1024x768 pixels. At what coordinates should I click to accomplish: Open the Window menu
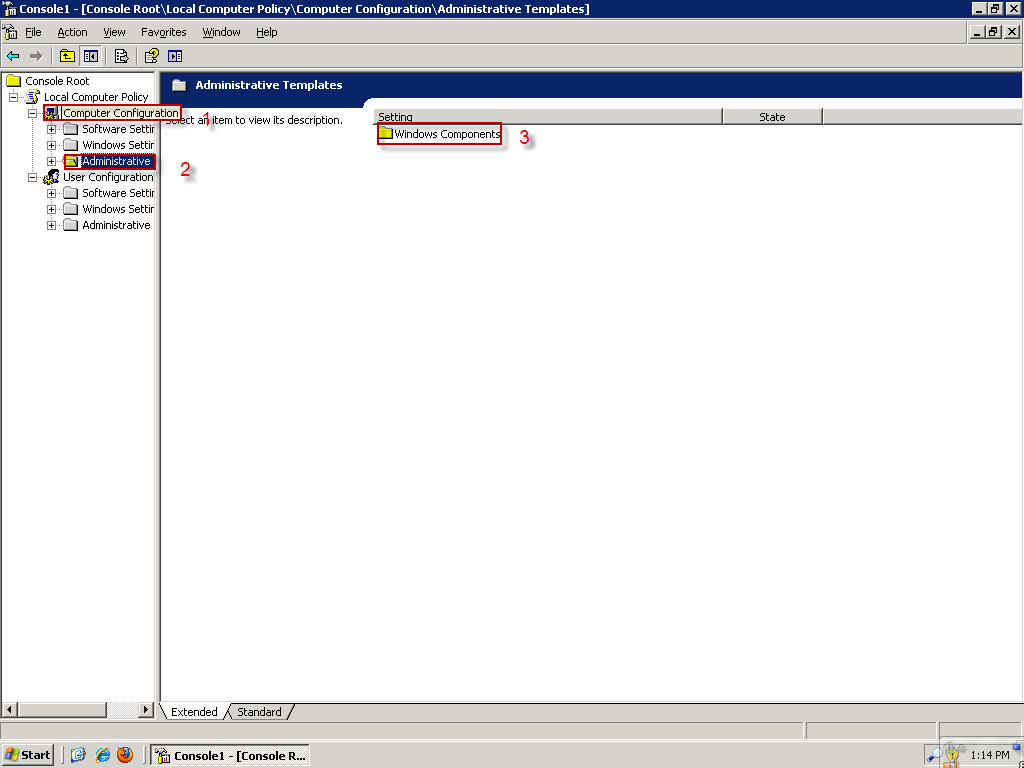click(221, 32)
